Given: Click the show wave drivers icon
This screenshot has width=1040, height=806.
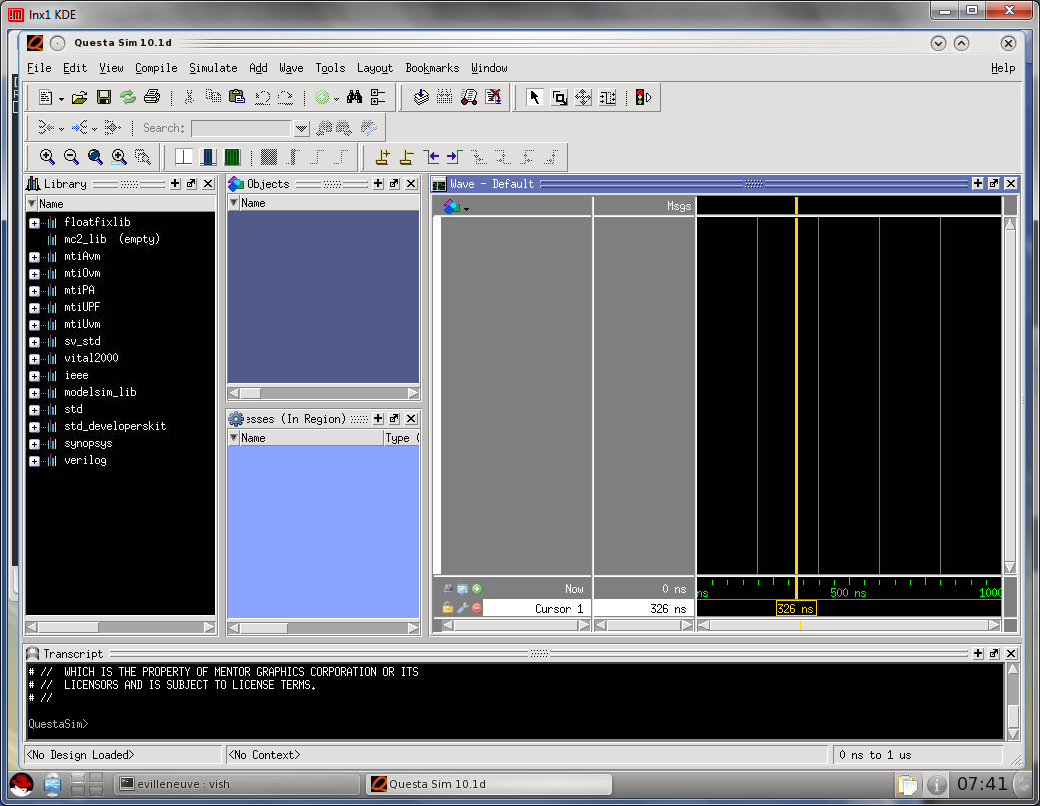Looking at the screenshot, I should click(x=45, y=127).
